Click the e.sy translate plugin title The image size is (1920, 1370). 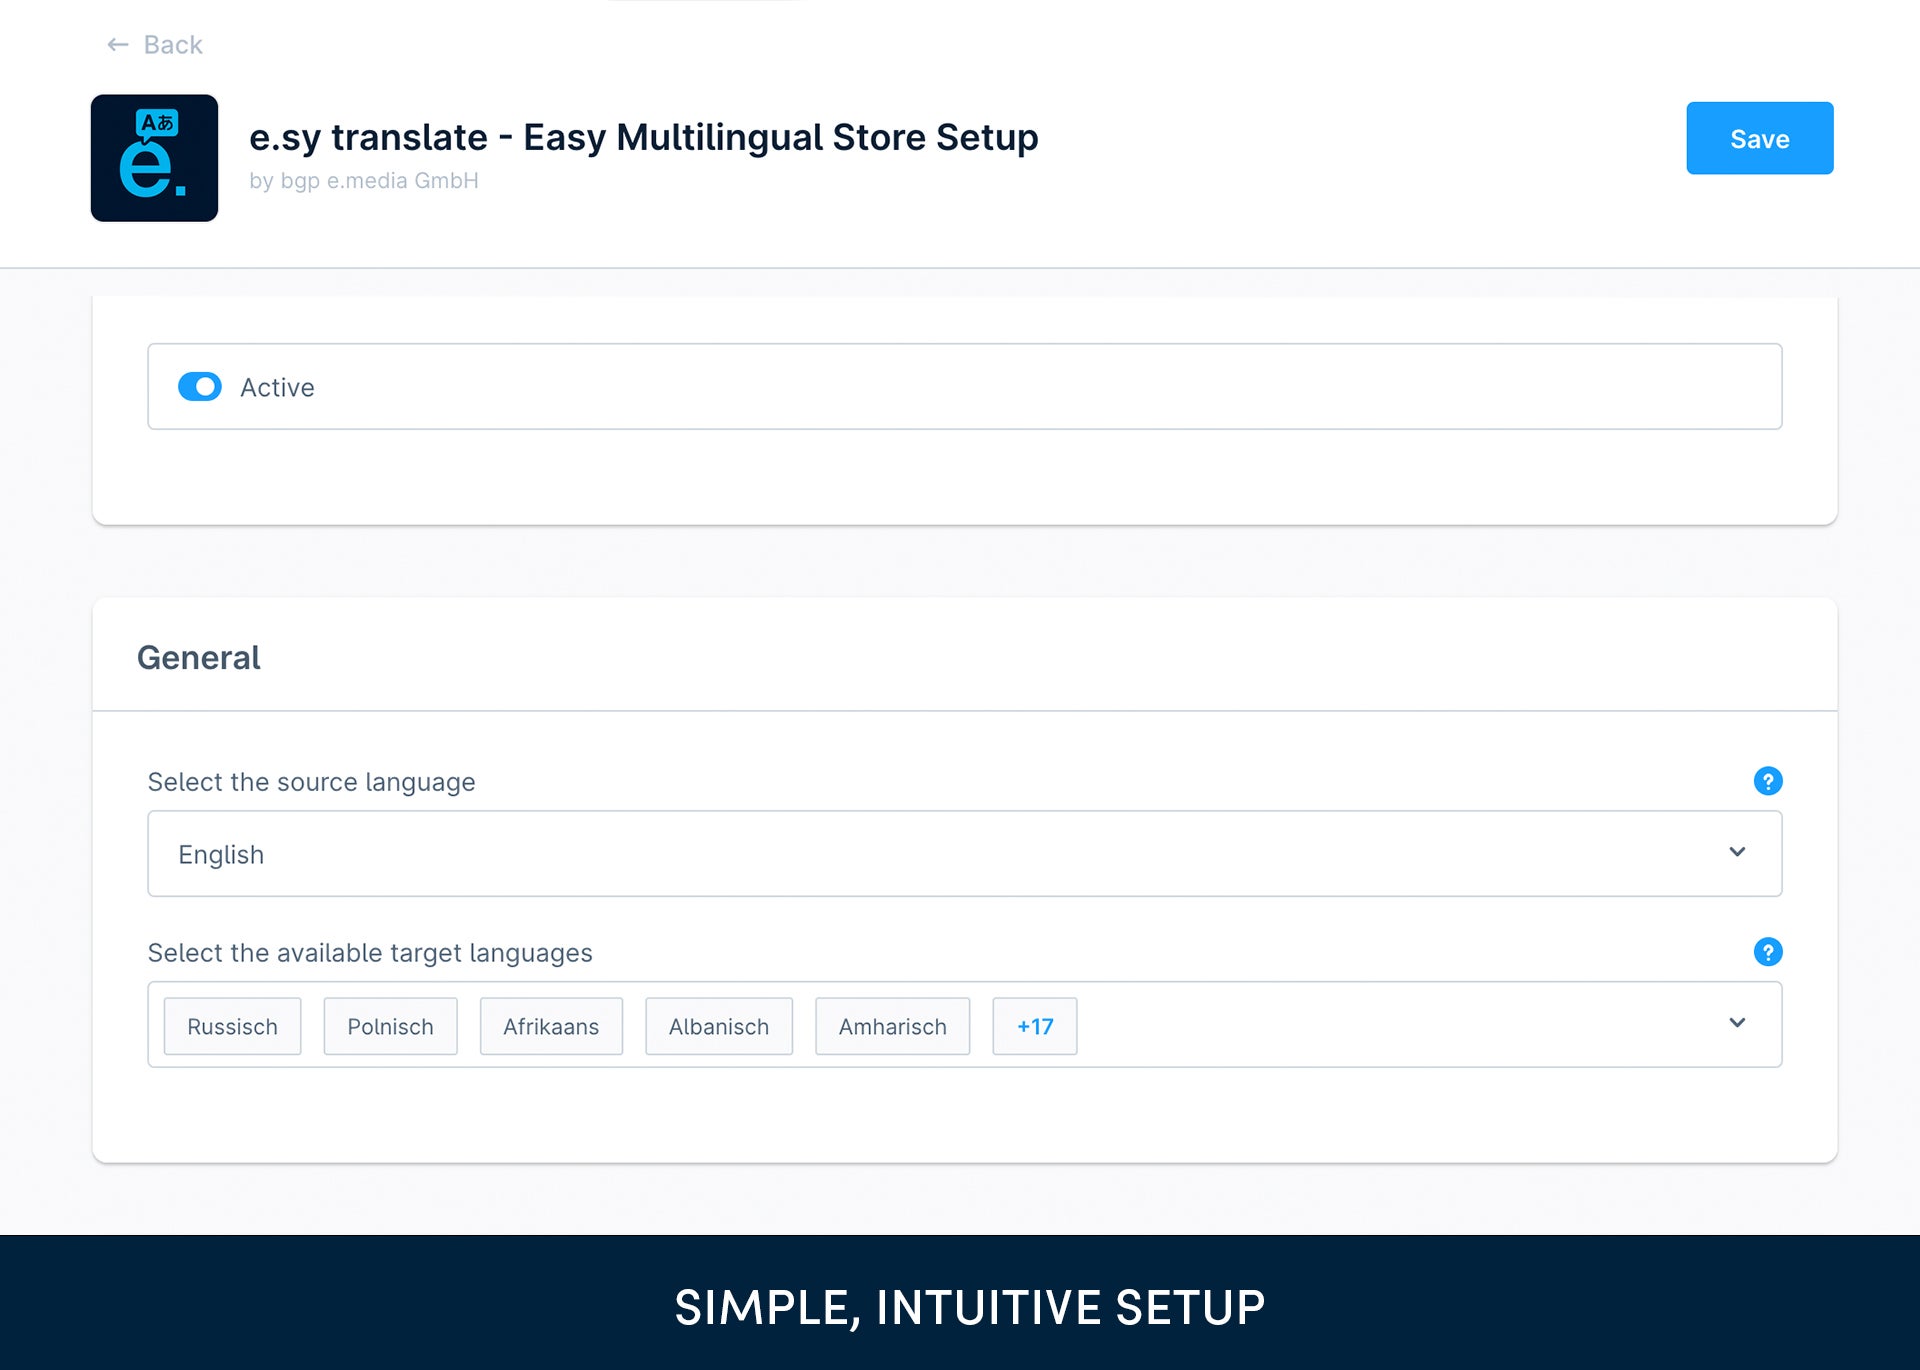644,137
